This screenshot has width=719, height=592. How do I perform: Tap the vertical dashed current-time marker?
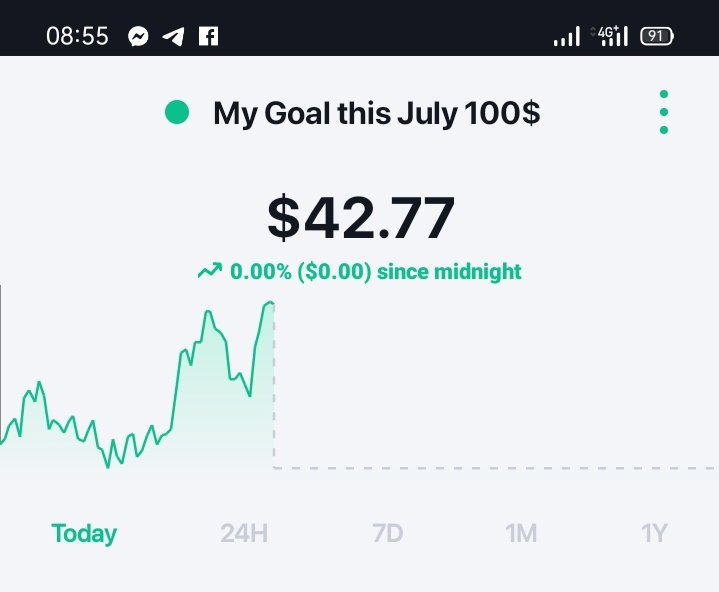pyautogui.click(x=274, y=385)
